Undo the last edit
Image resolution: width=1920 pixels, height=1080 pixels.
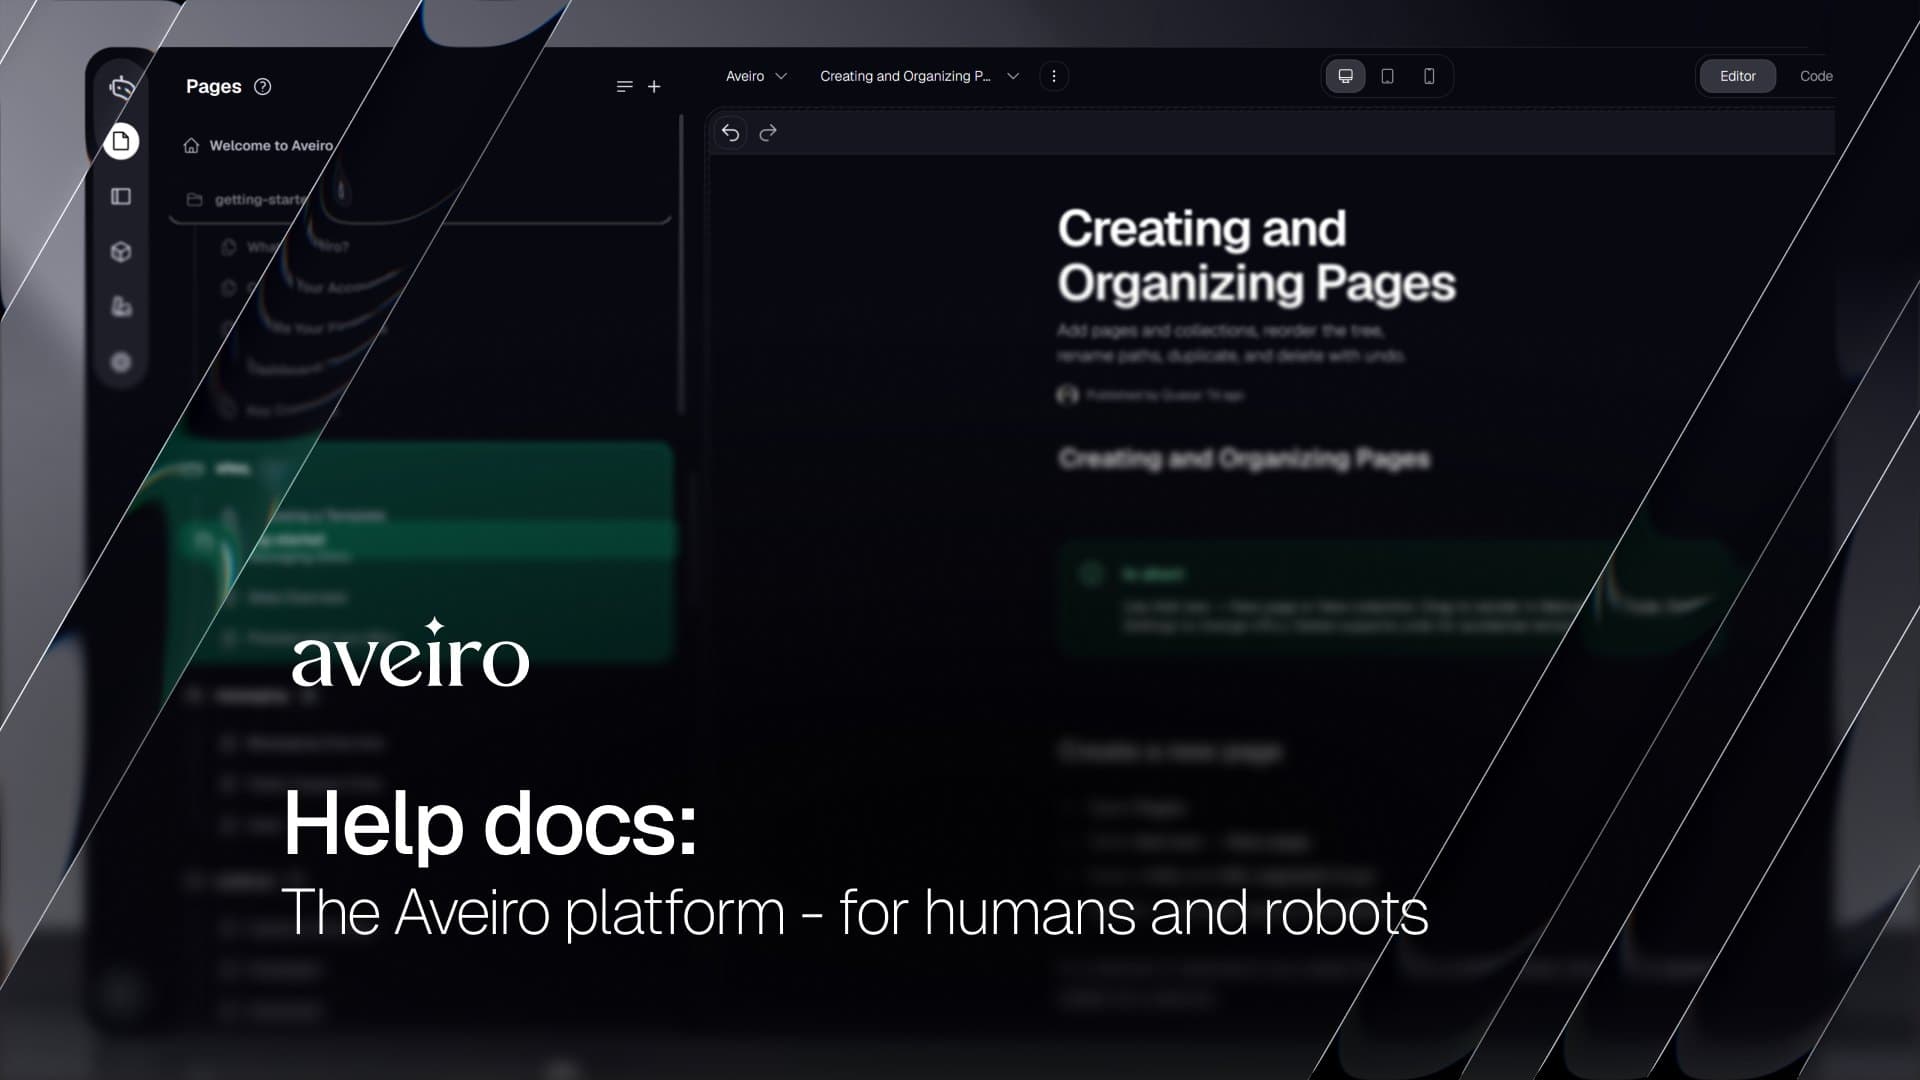click(731, 133)
